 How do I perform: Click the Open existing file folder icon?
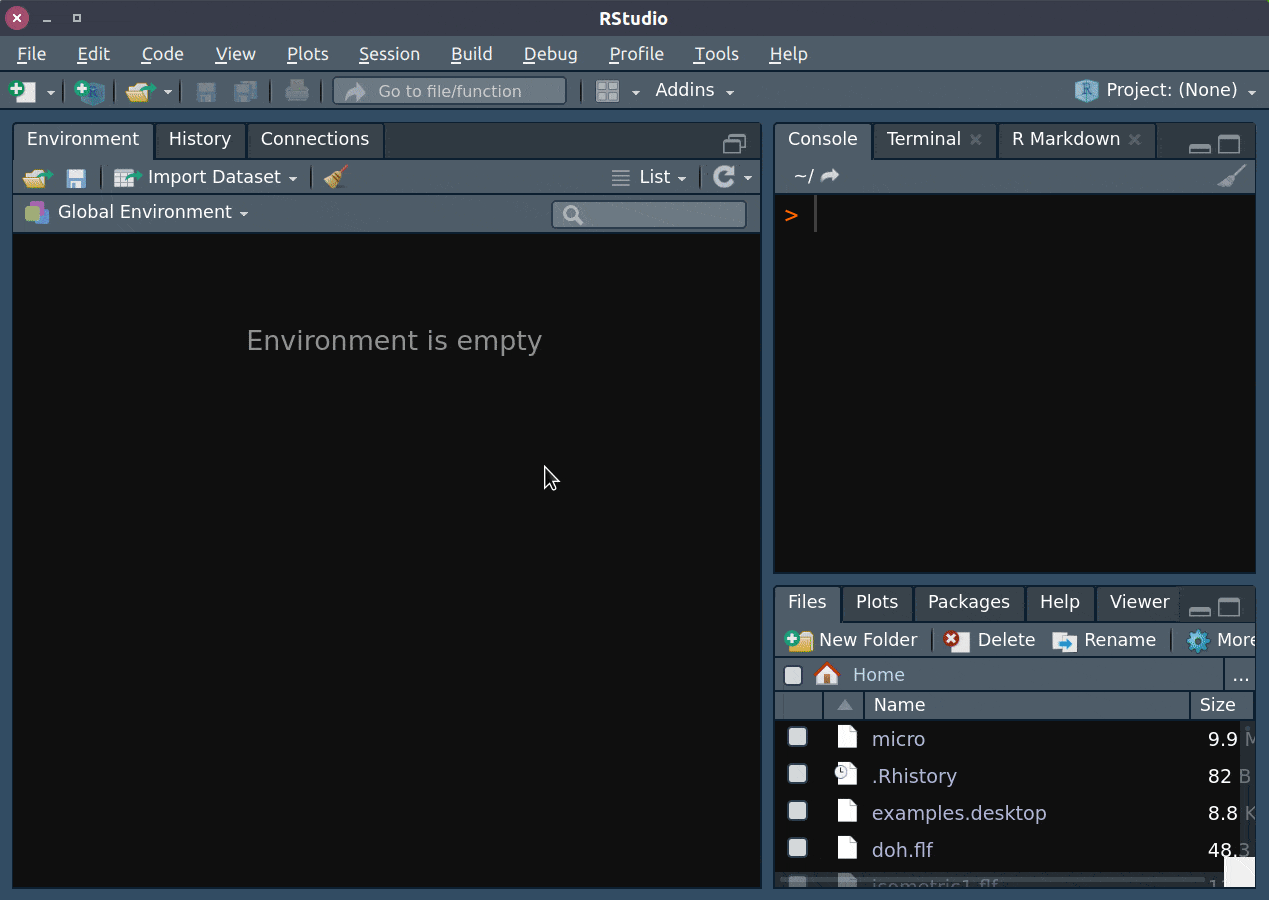141,92
